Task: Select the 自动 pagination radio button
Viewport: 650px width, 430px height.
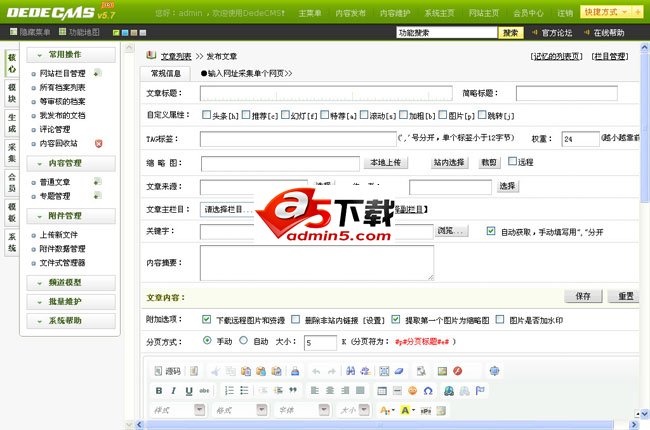Action: pos(243,340)
